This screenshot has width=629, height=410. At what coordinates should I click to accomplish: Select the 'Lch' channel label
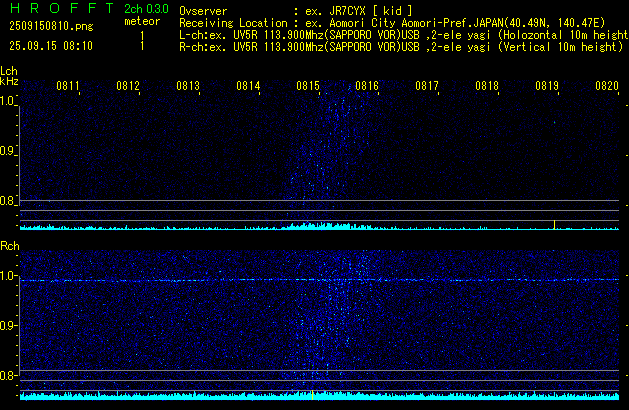click(x=9, y=71)
